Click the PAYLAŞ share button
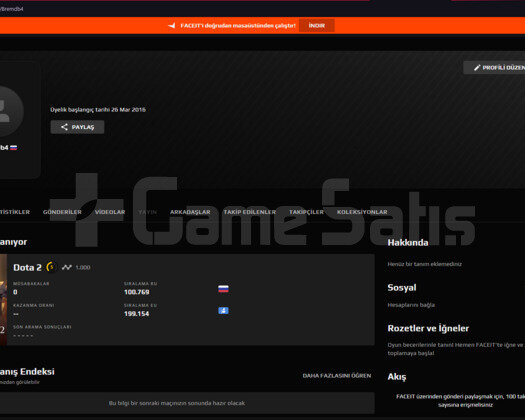 (x=77, y=127)
